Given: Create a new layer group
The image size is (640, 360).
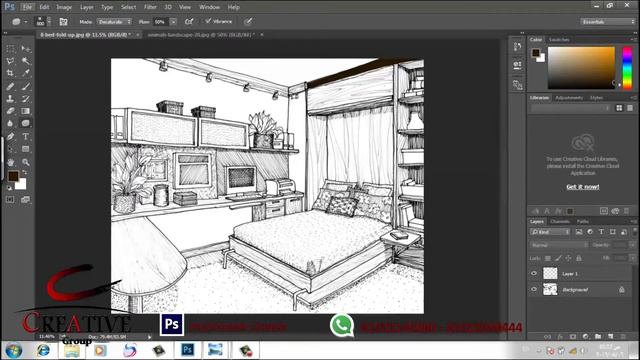Looking at the screenshot, I should 598,336.
